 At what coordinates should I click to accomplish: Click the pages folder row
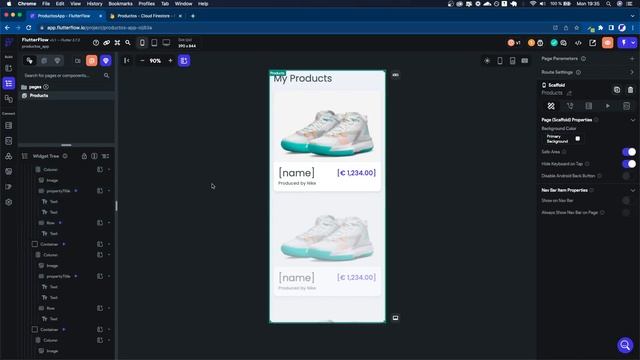click(x=67, y=87)
